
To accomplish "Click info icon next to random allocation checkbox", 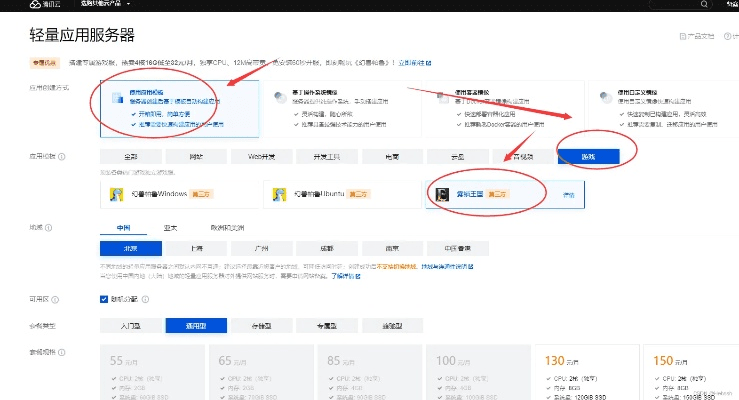I will 145,299.
